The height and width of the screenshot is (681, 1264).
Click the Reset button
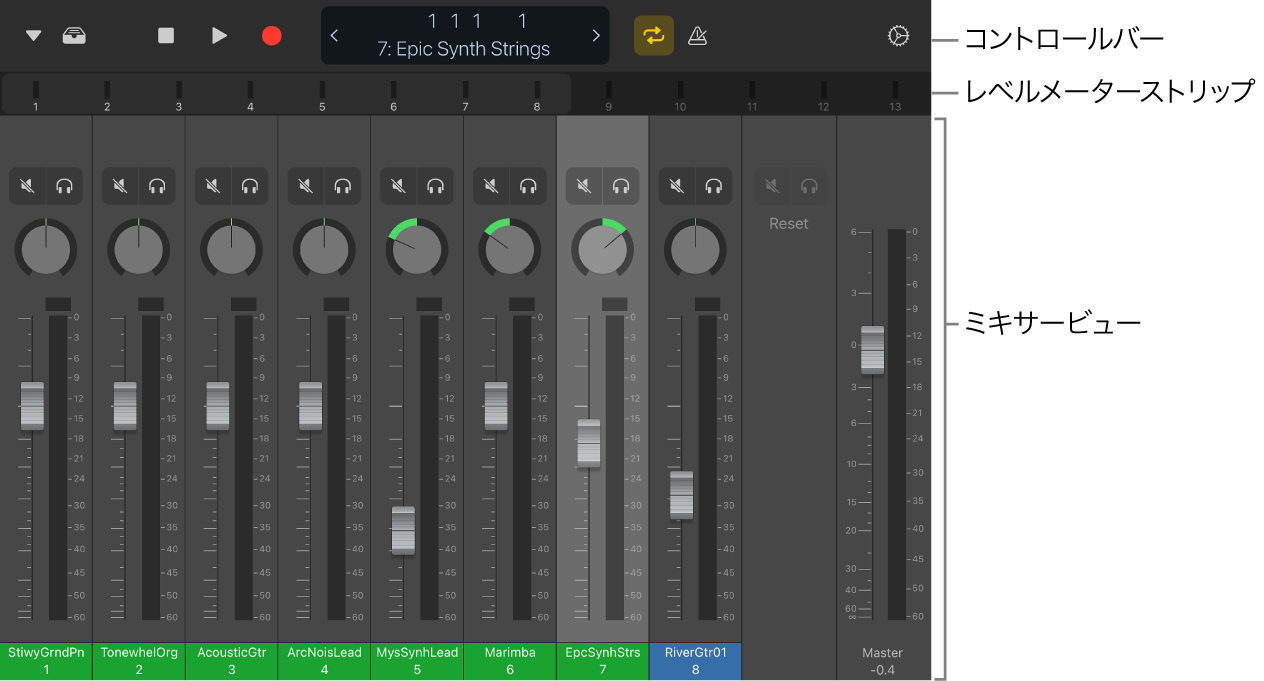[788, 224]
